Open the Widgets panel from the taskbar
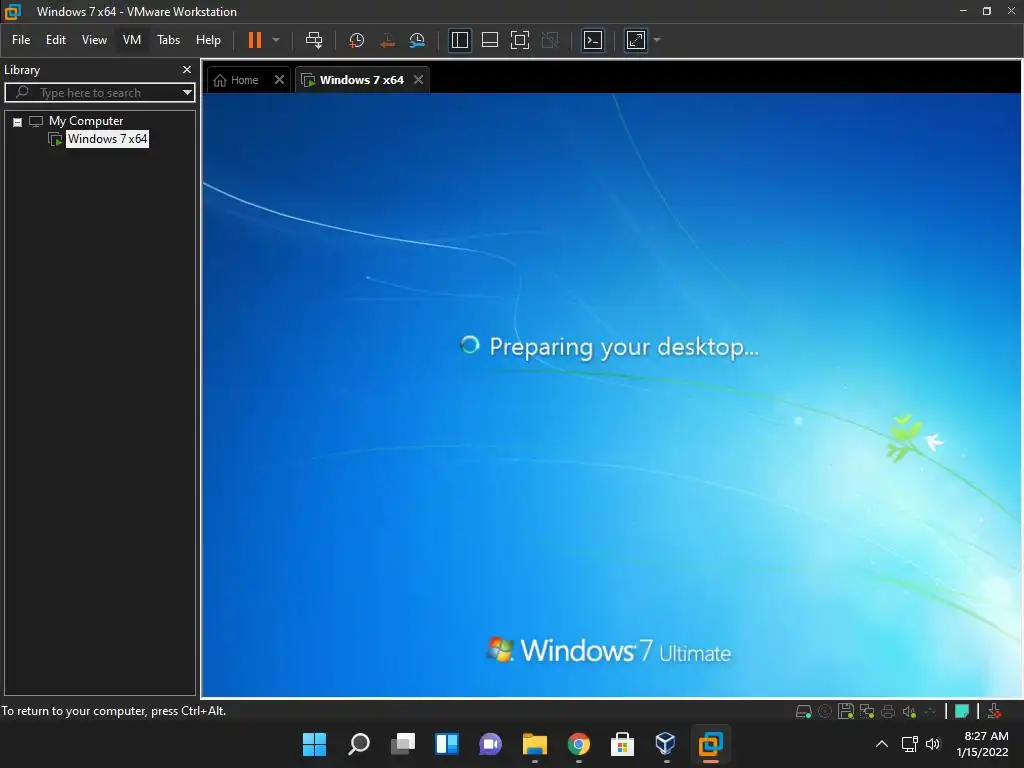The width and height of the screenshot is (1024, 768). pos(447,744)
